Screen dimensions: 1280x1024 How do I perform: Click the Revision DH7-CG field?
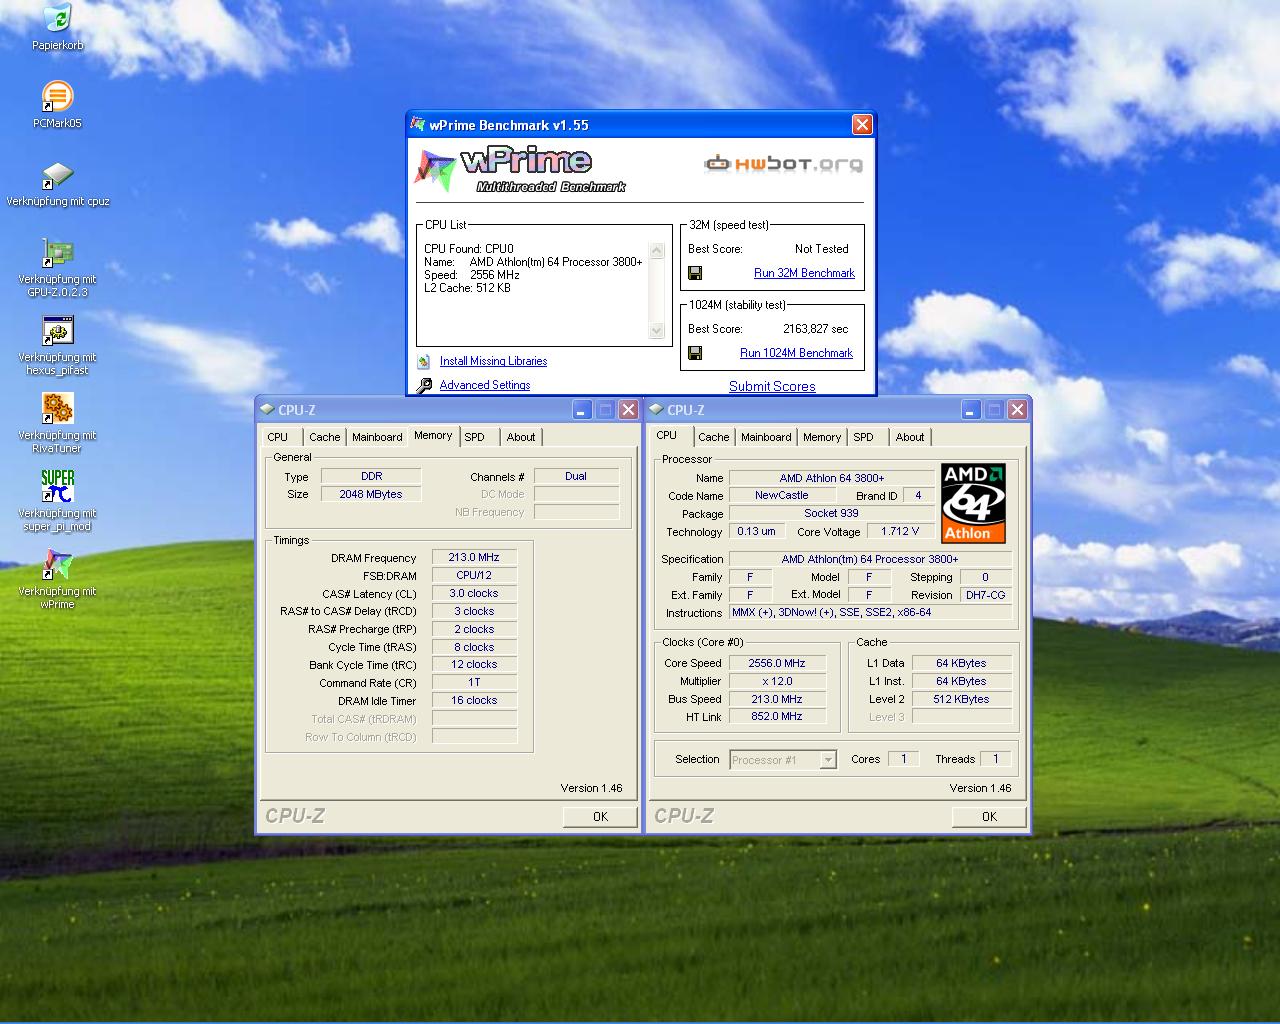pyautogui.click(x=985, y=594)
